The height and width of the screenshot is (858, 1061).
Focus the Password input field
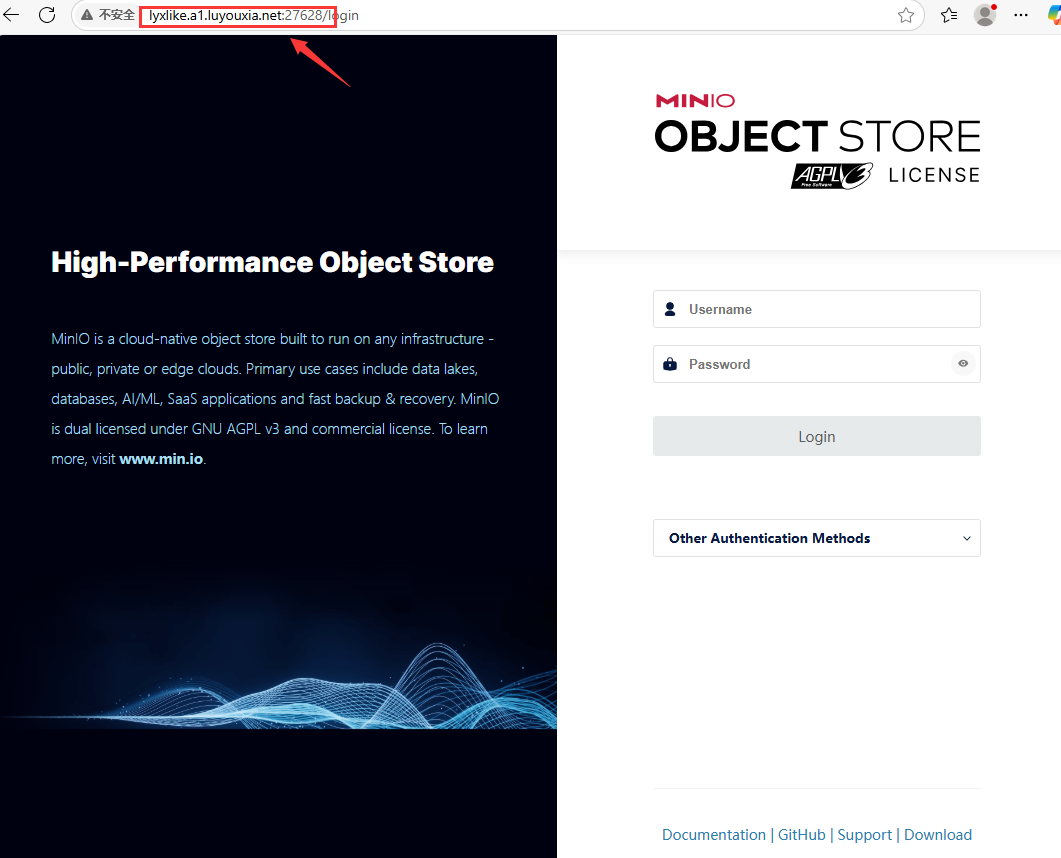[x=817, y=364]
